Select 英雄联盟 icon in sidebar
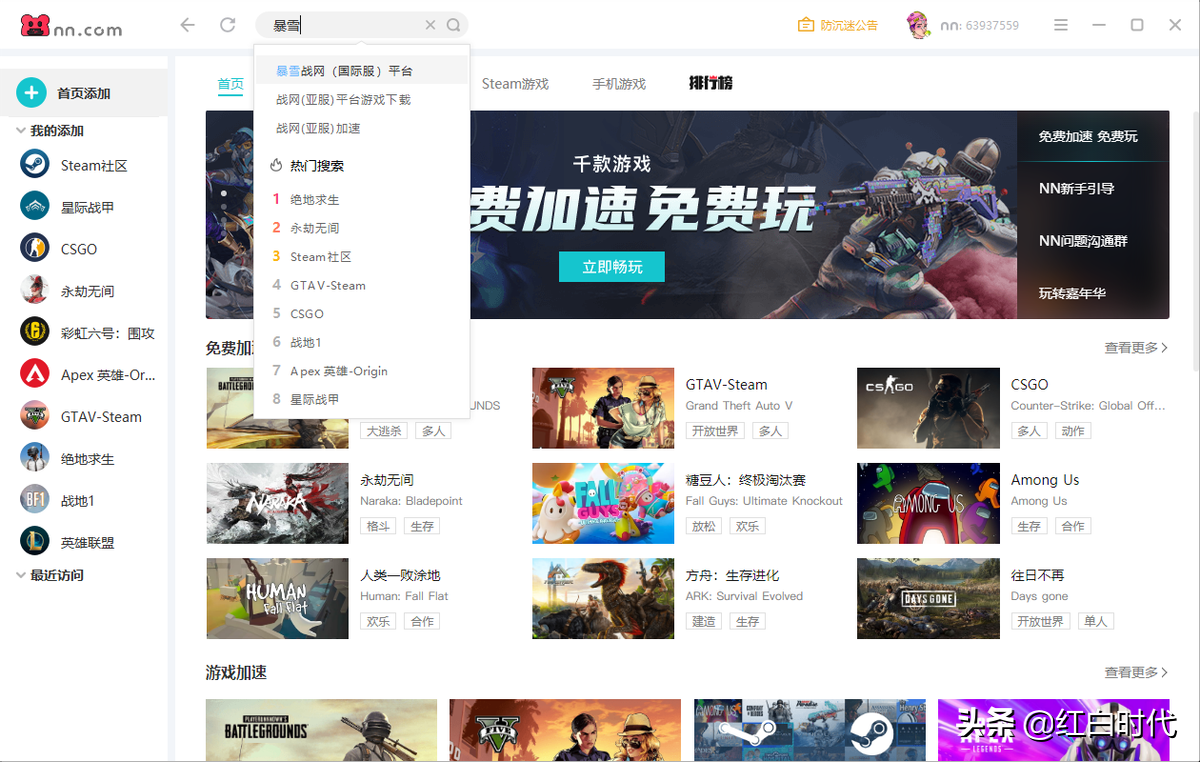 pyautogui.click(x=35, y=542)
